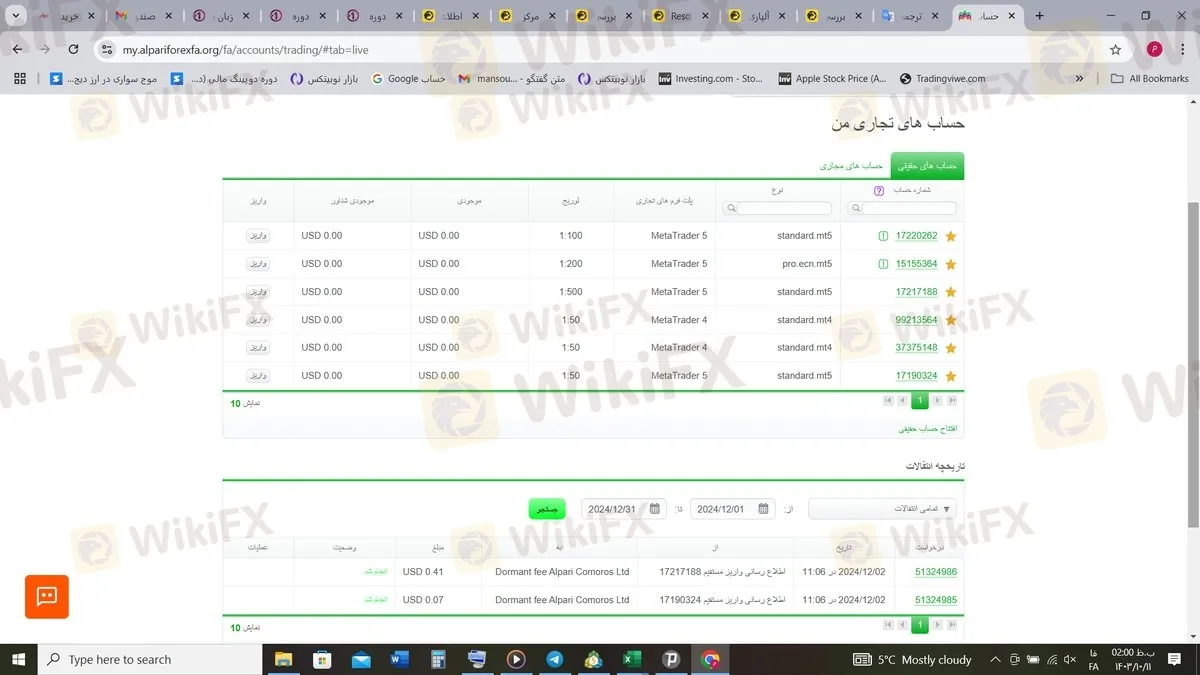Open calendar icon for 2024/12/01 date
Viewport: 1200px width, 675px height.
click(x=764, y=508)
